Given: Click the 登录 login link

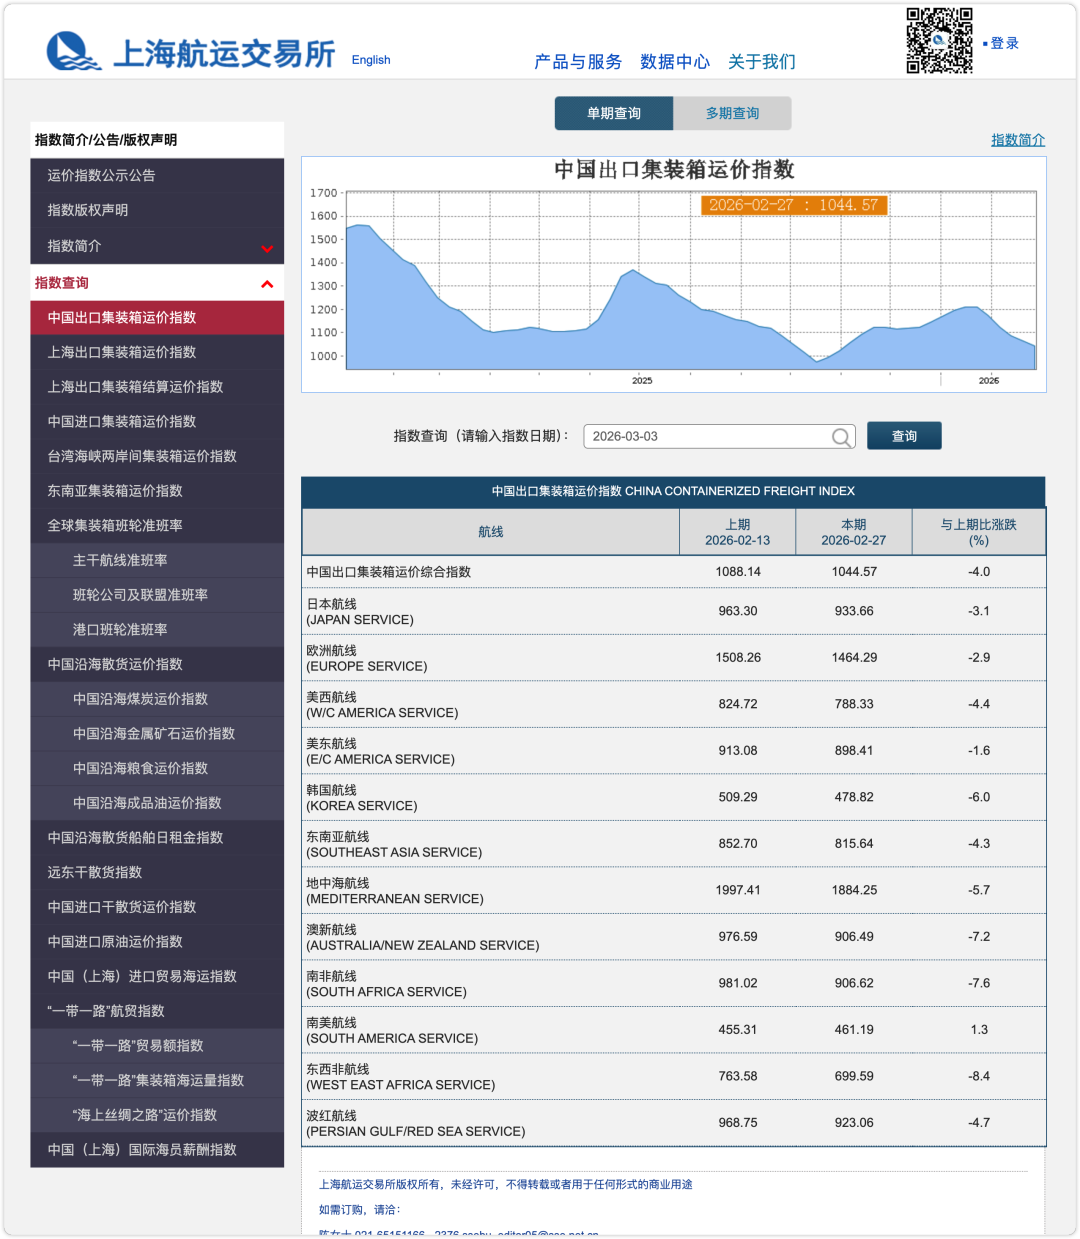Looking at the screenshot, I should (1004, 44).
